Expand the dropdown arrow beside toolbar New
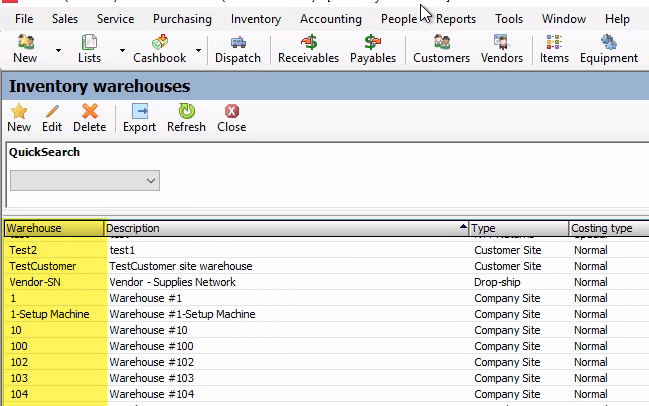The image size is (649, 406). tap(58, 50)
